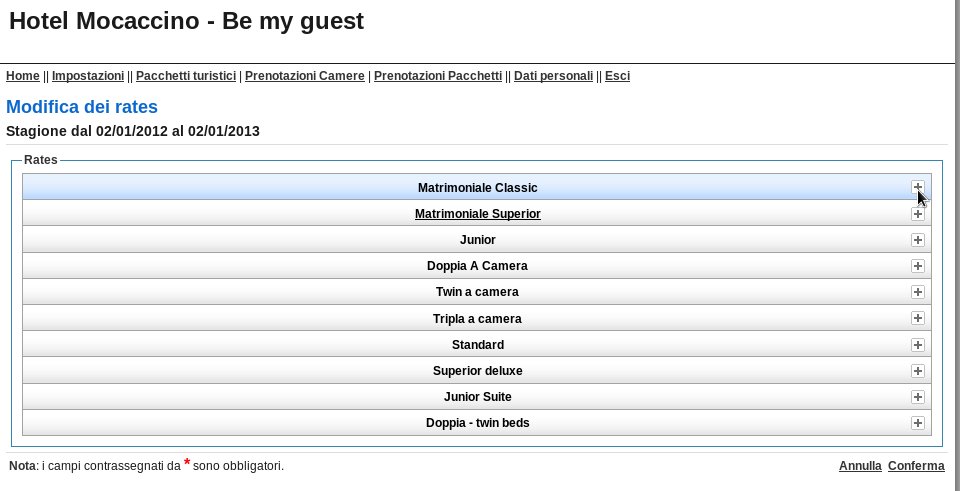This screenshot has width=960, height=491.
Task: Toggle the Junior Suite section title
Action: pos(478,397)
